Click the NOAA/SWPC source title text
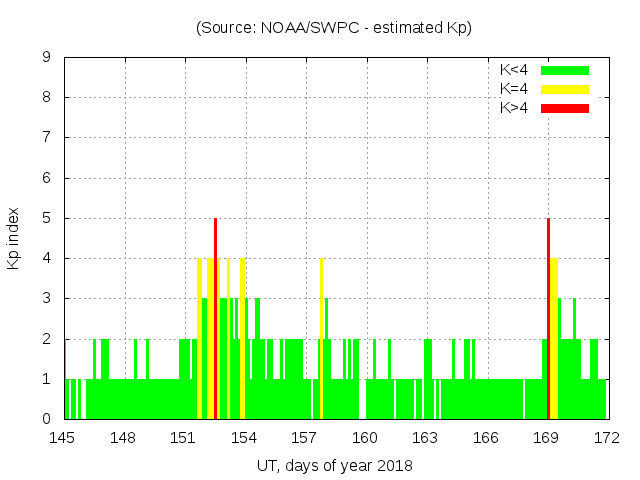 pos(334,28)
